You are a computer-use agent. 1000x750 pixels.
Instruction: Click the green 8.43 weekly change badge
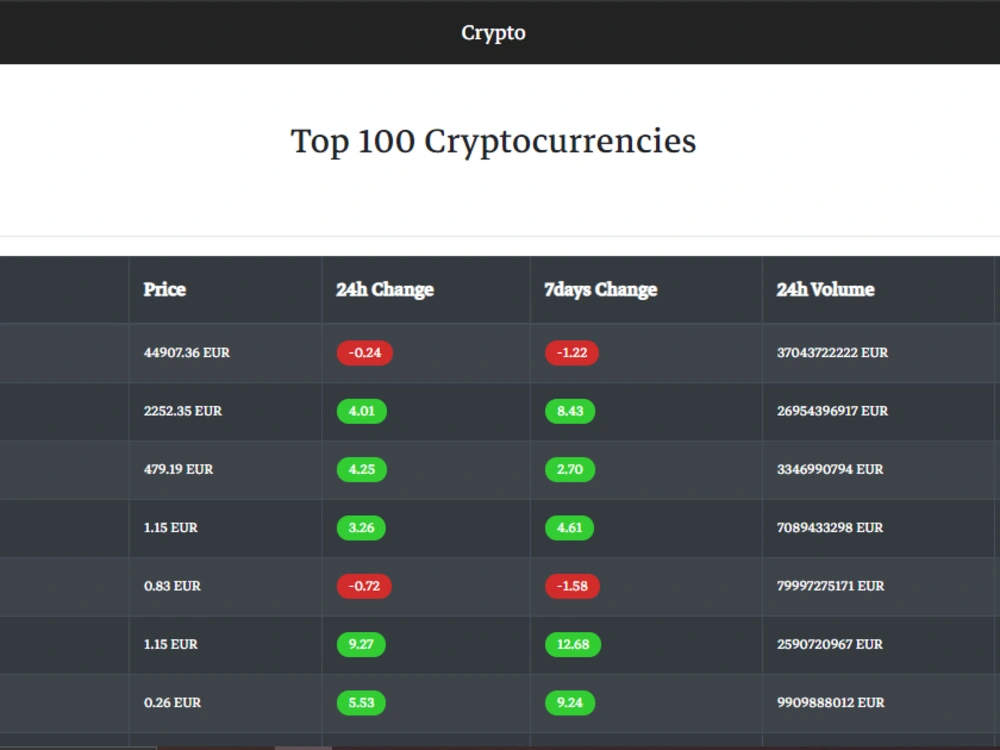click(570, 411)
